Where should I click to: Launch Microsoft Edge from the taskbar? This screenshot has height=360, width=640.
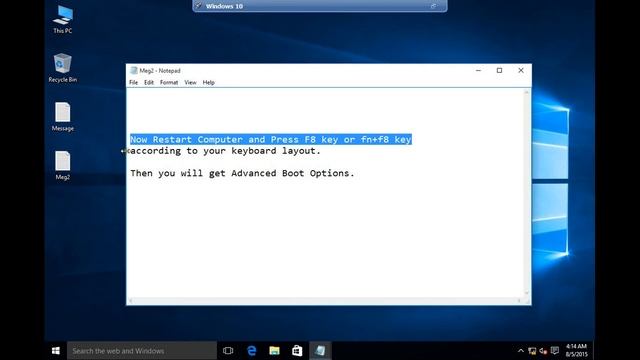(x=252, y=351)
